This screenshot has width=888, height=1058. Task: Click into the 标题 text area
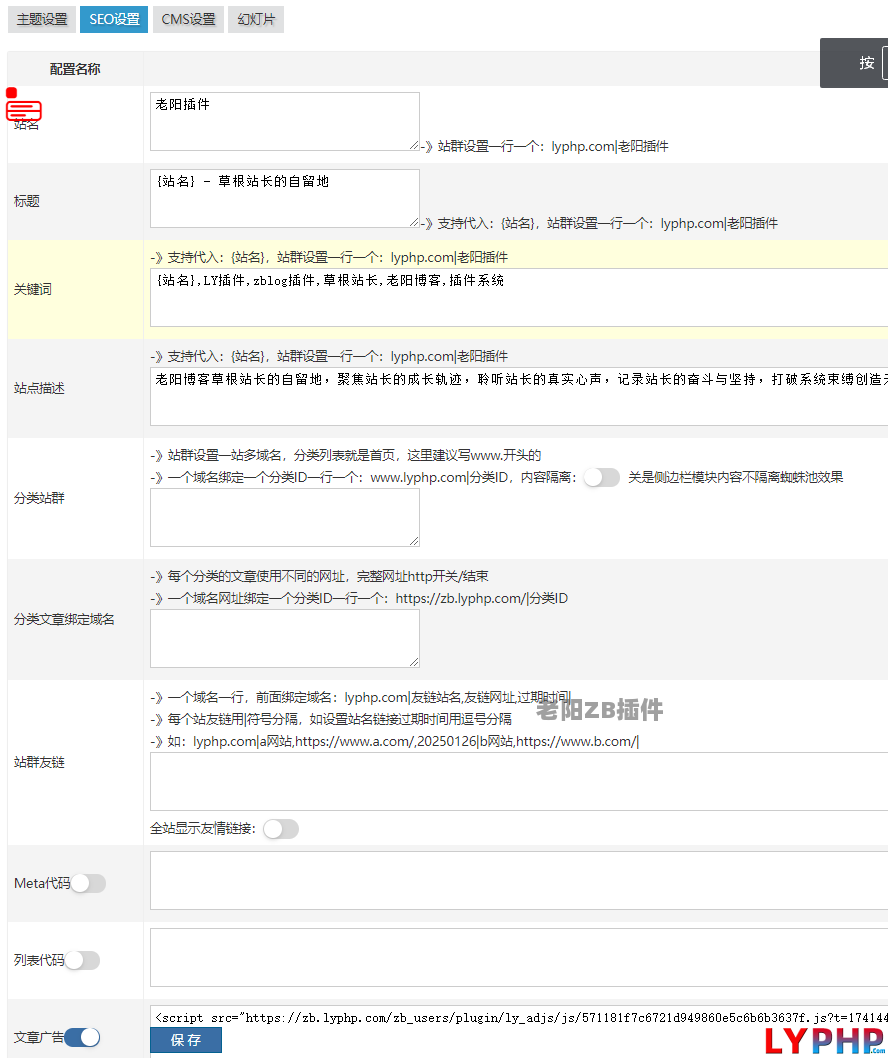[285, 198]
